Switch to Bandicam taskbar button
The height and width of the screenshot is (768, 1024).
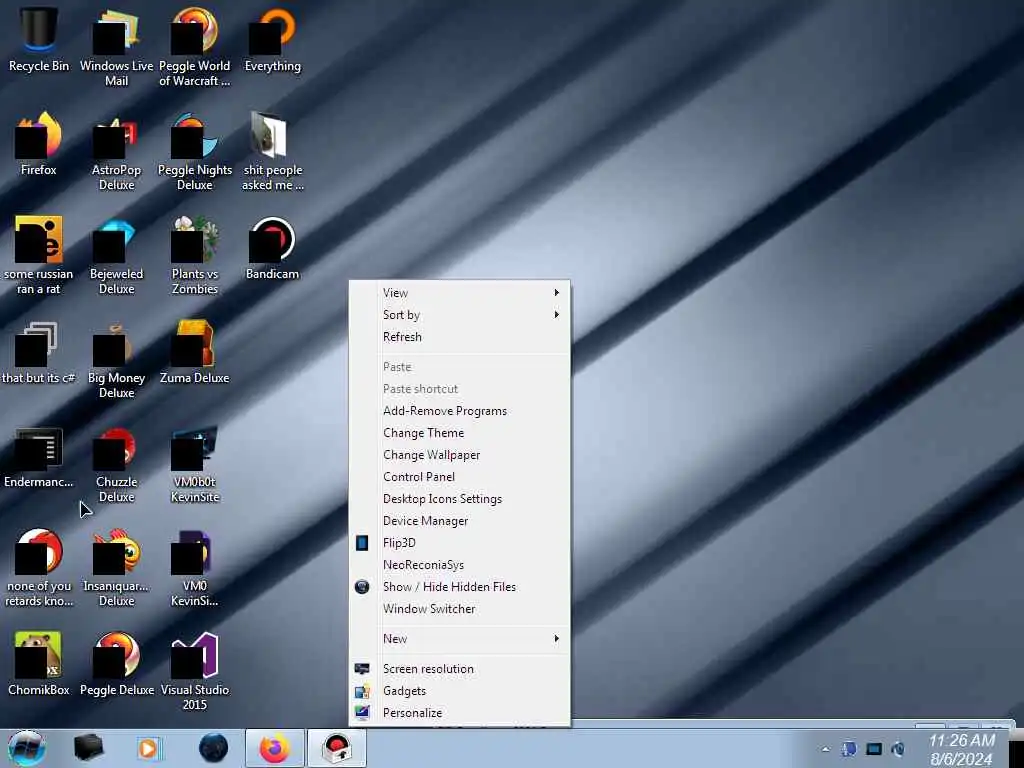tap(336, 748)
